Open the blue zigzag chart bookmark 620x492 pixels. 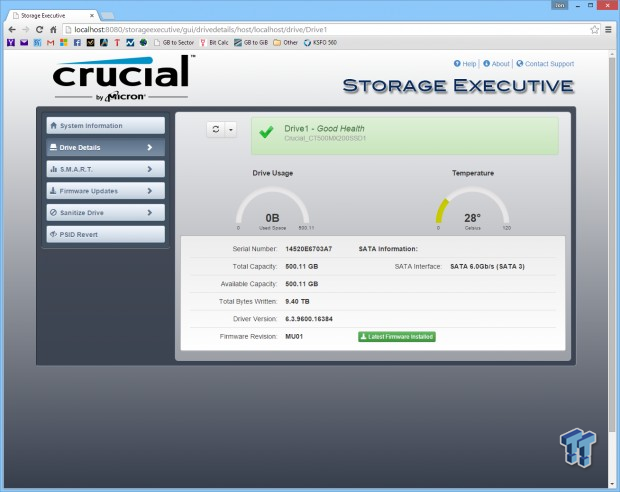(x=130, y=42)
